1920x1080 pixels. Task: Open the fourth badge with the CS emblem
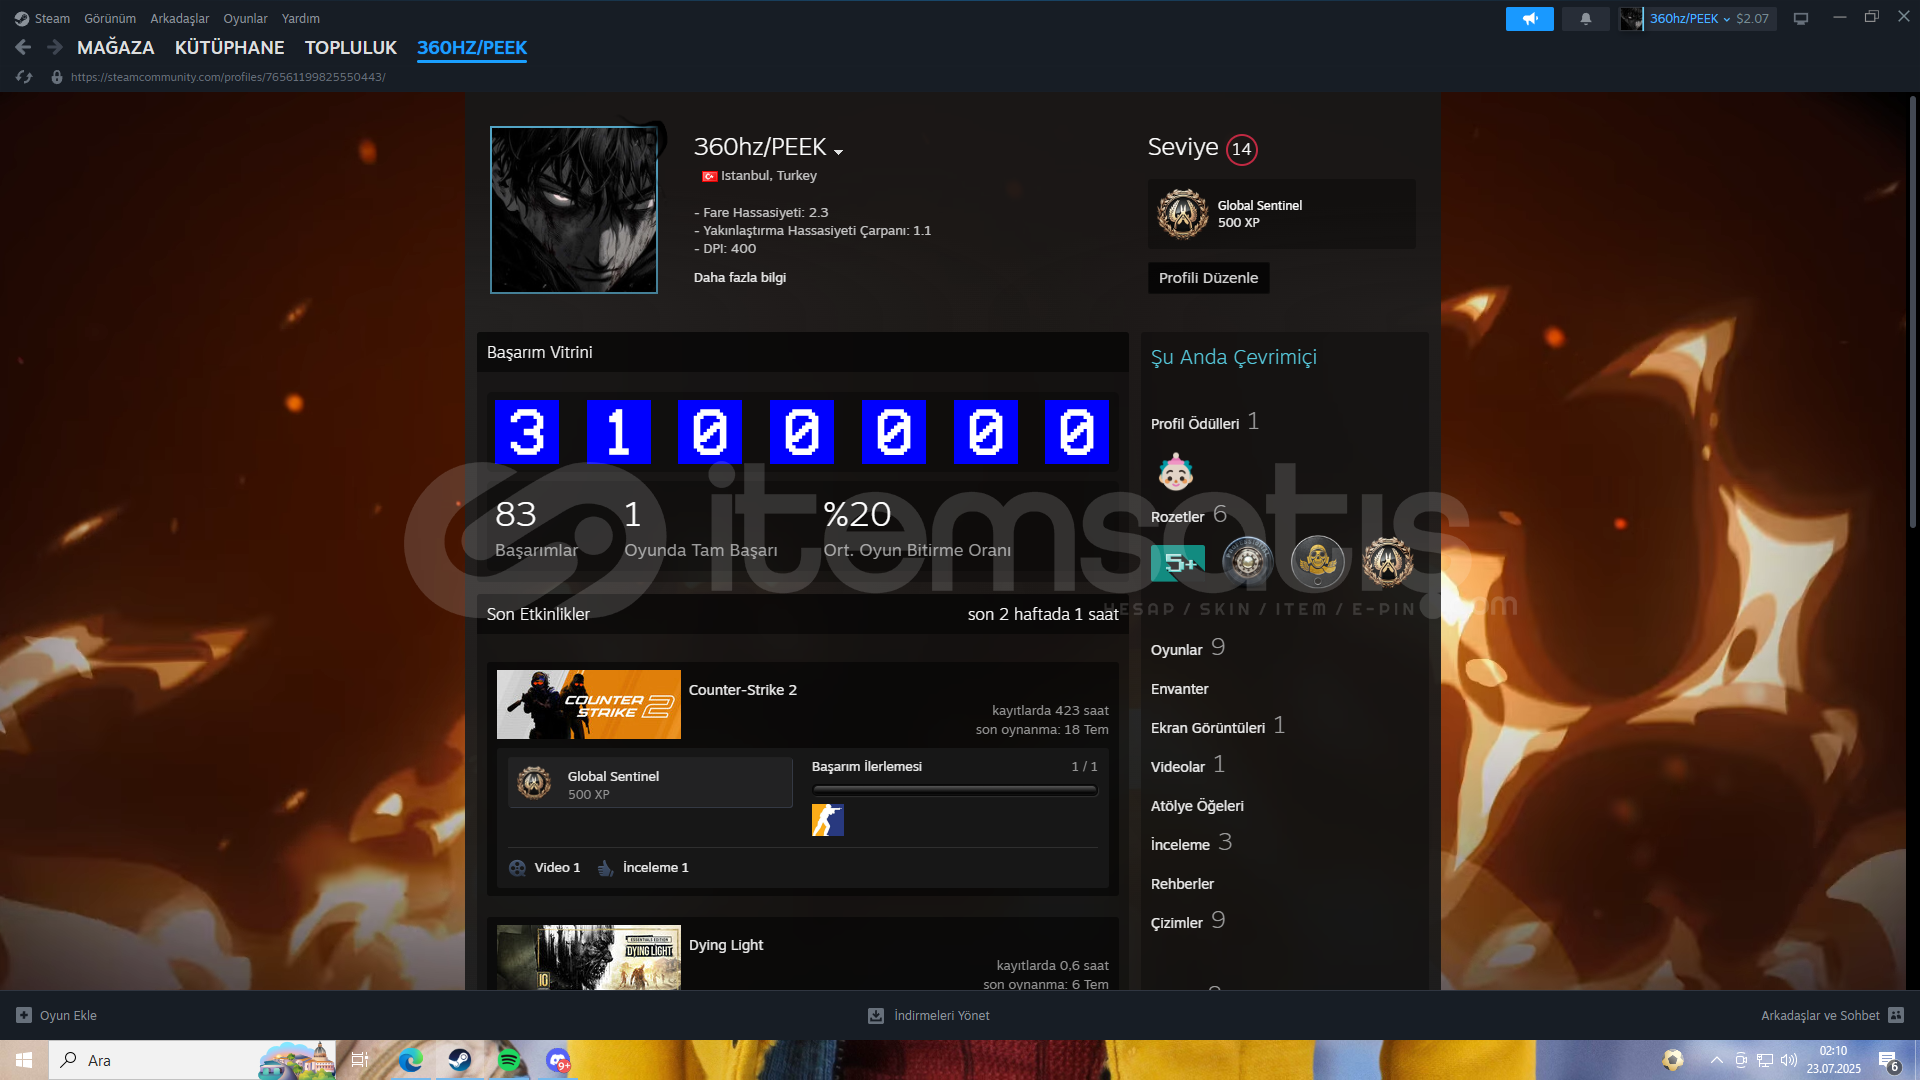click(x=1388, y=562)
